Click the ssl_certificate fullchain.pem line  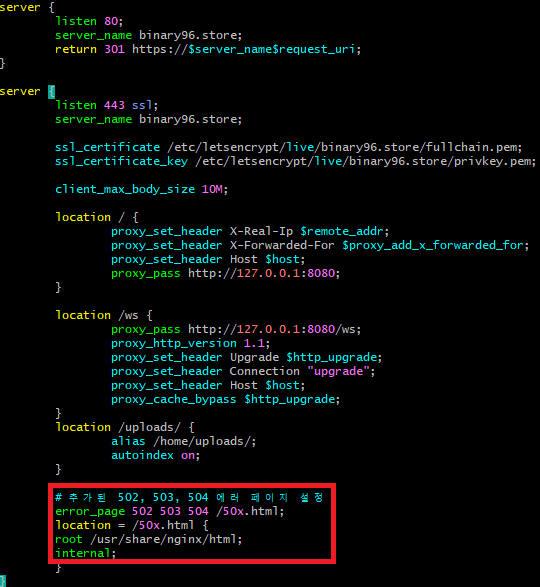288,147
